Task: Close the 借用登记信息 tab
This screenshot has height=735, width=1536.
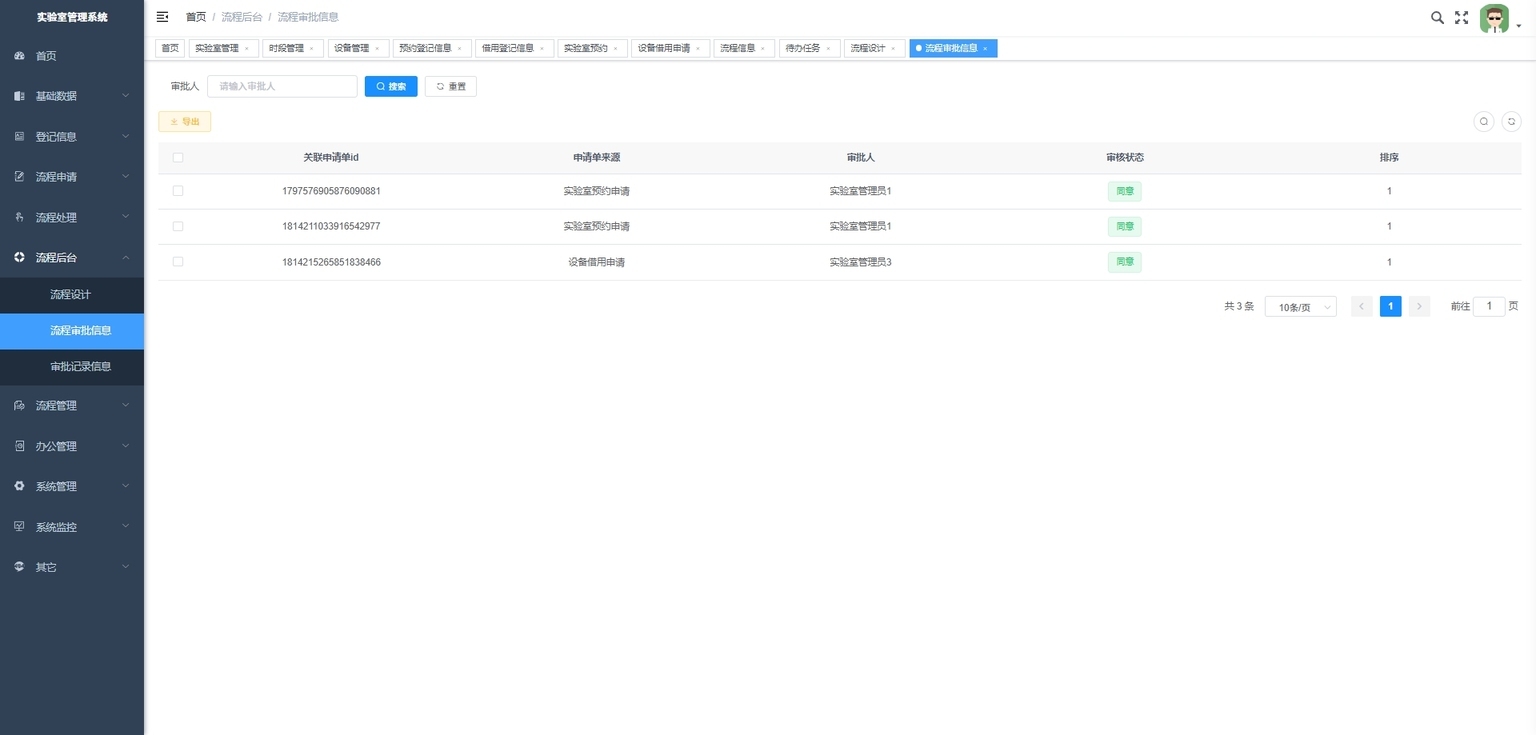Action: [x=542, y=49]
